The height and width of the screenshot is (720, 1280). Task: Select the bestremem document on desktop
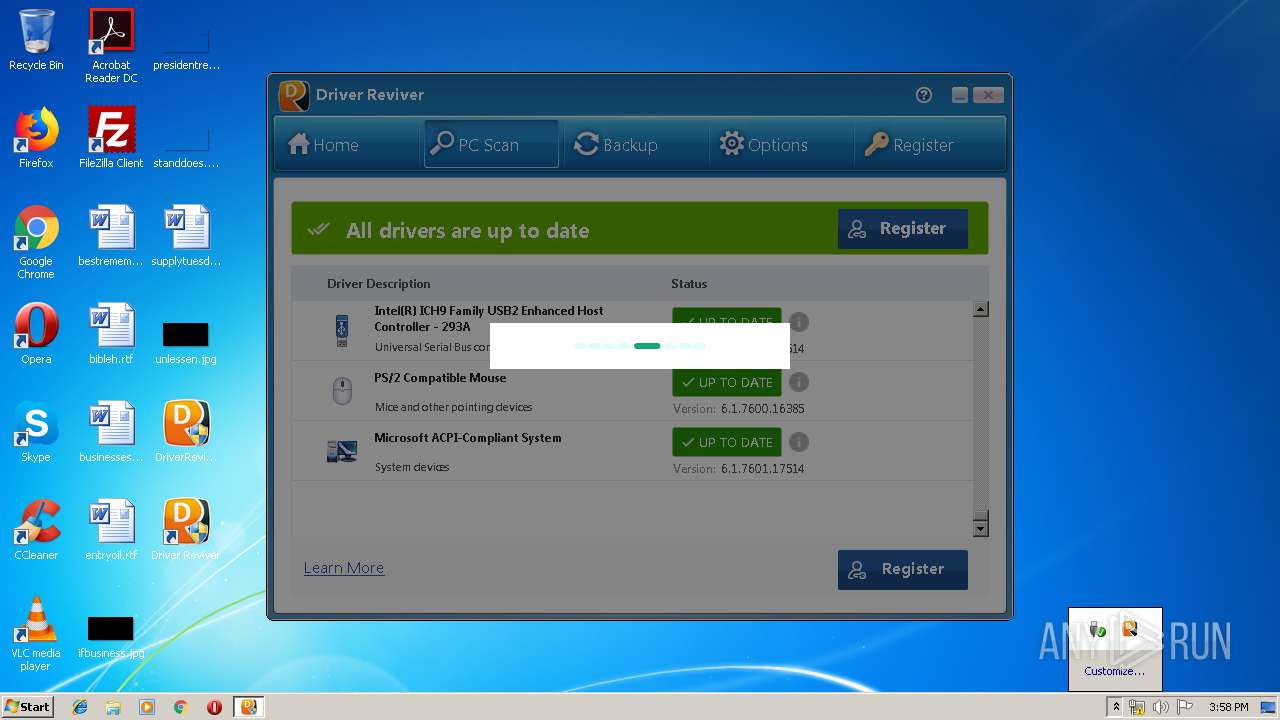point(111,236)
